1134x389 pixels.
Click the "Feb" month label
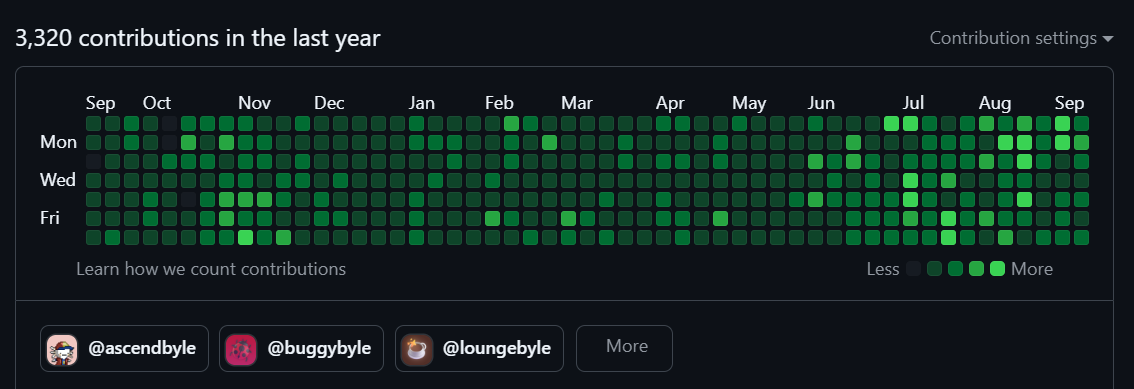(x=499, y=103)
